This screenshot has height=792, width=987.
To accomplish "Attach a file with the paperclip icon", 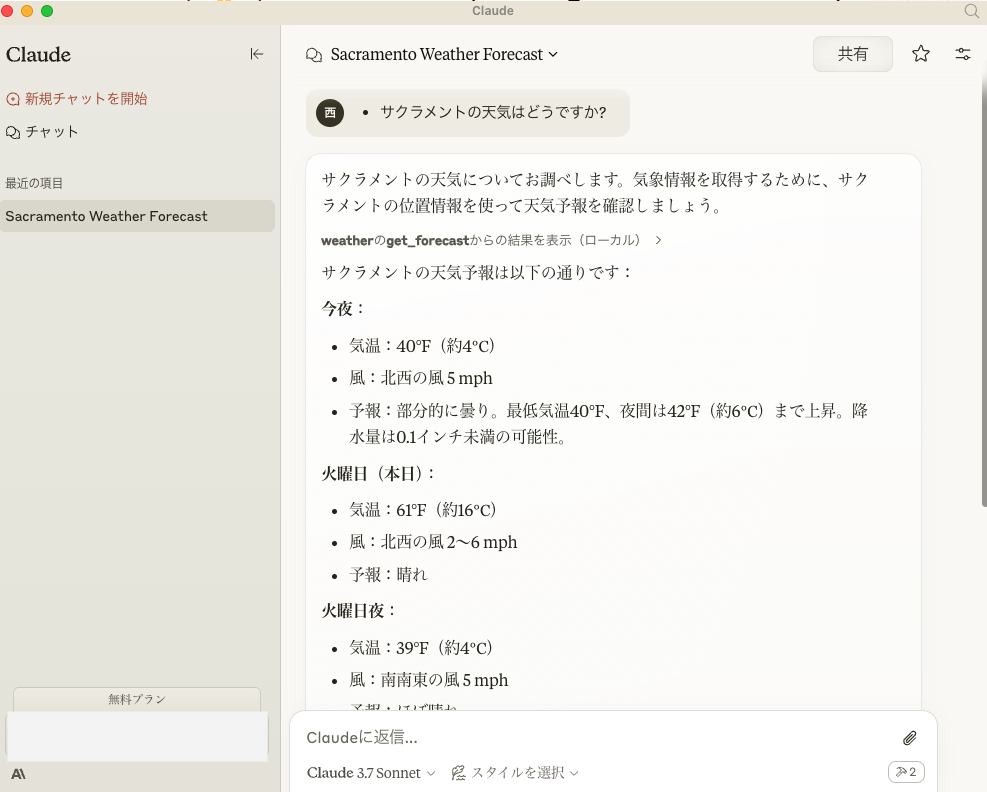I will (x=910, y=738).
